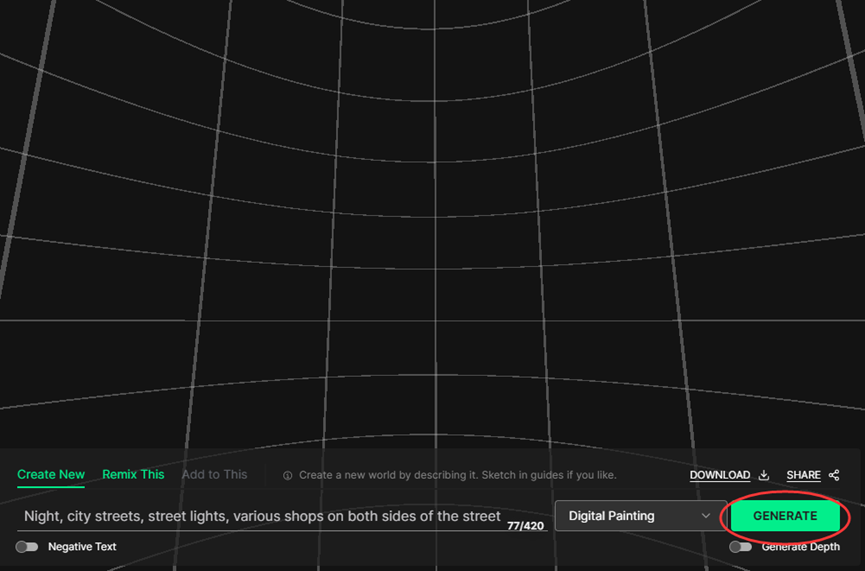The image size is (865, 571).
Task: Open the Remix This tab
Action: coord(133,474)
